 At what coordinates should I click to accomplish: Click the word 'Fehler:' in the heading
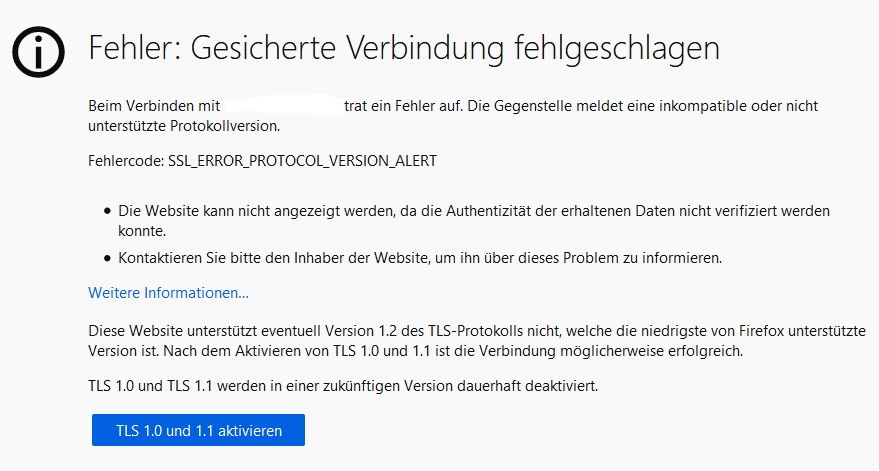click(127, 48)
